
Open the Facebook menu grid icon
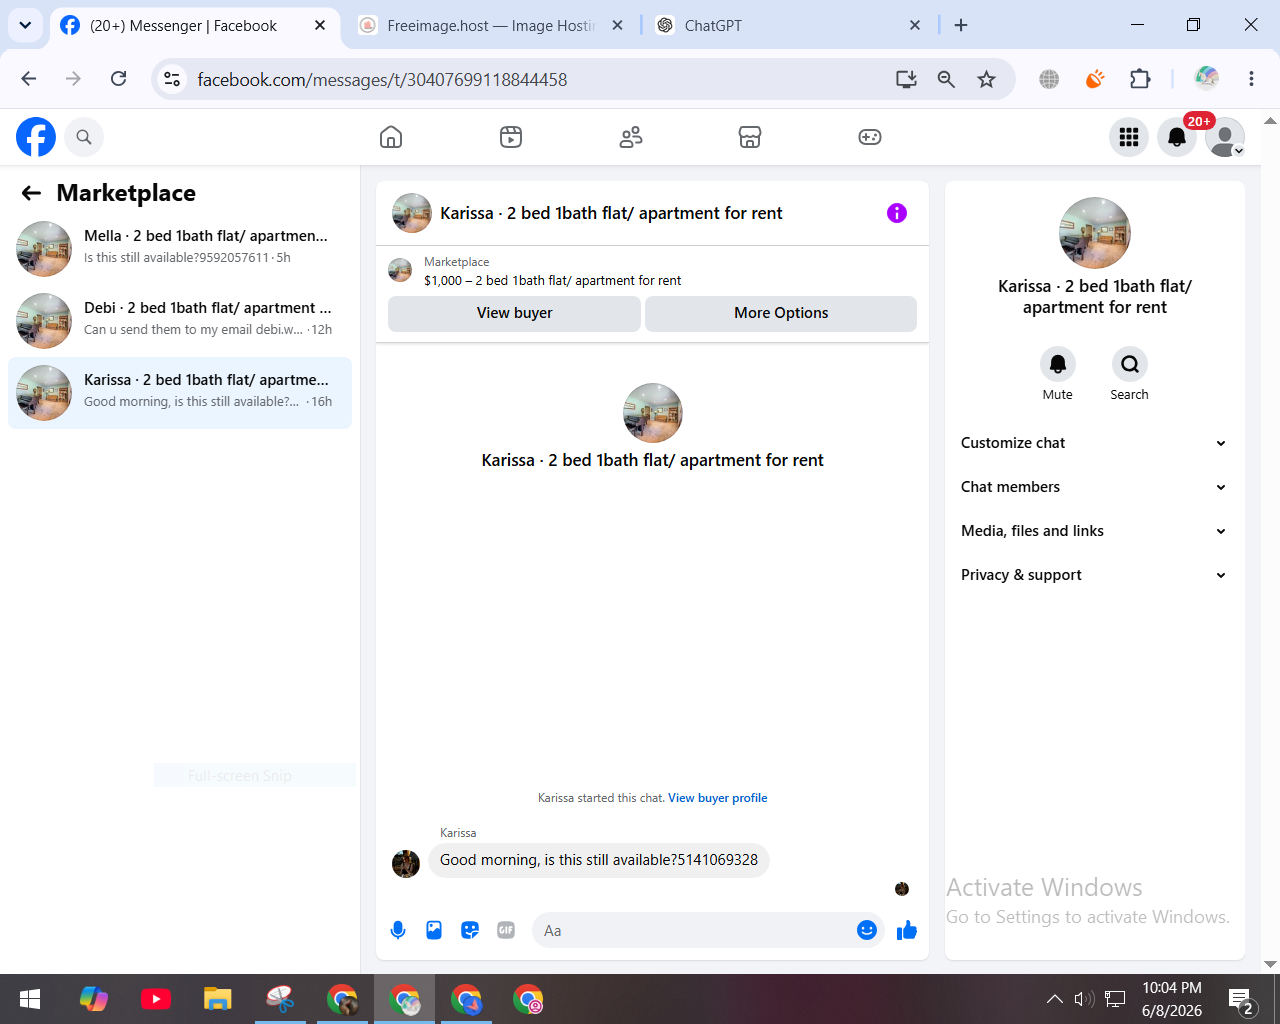[1129, 137]
